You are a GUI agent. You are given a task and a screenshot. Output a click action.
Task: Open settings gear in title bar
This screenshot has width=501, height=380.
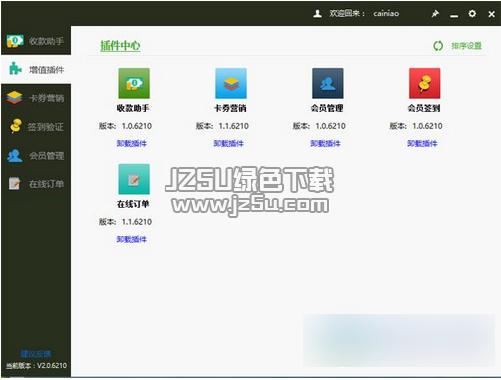tap(472, 14)
